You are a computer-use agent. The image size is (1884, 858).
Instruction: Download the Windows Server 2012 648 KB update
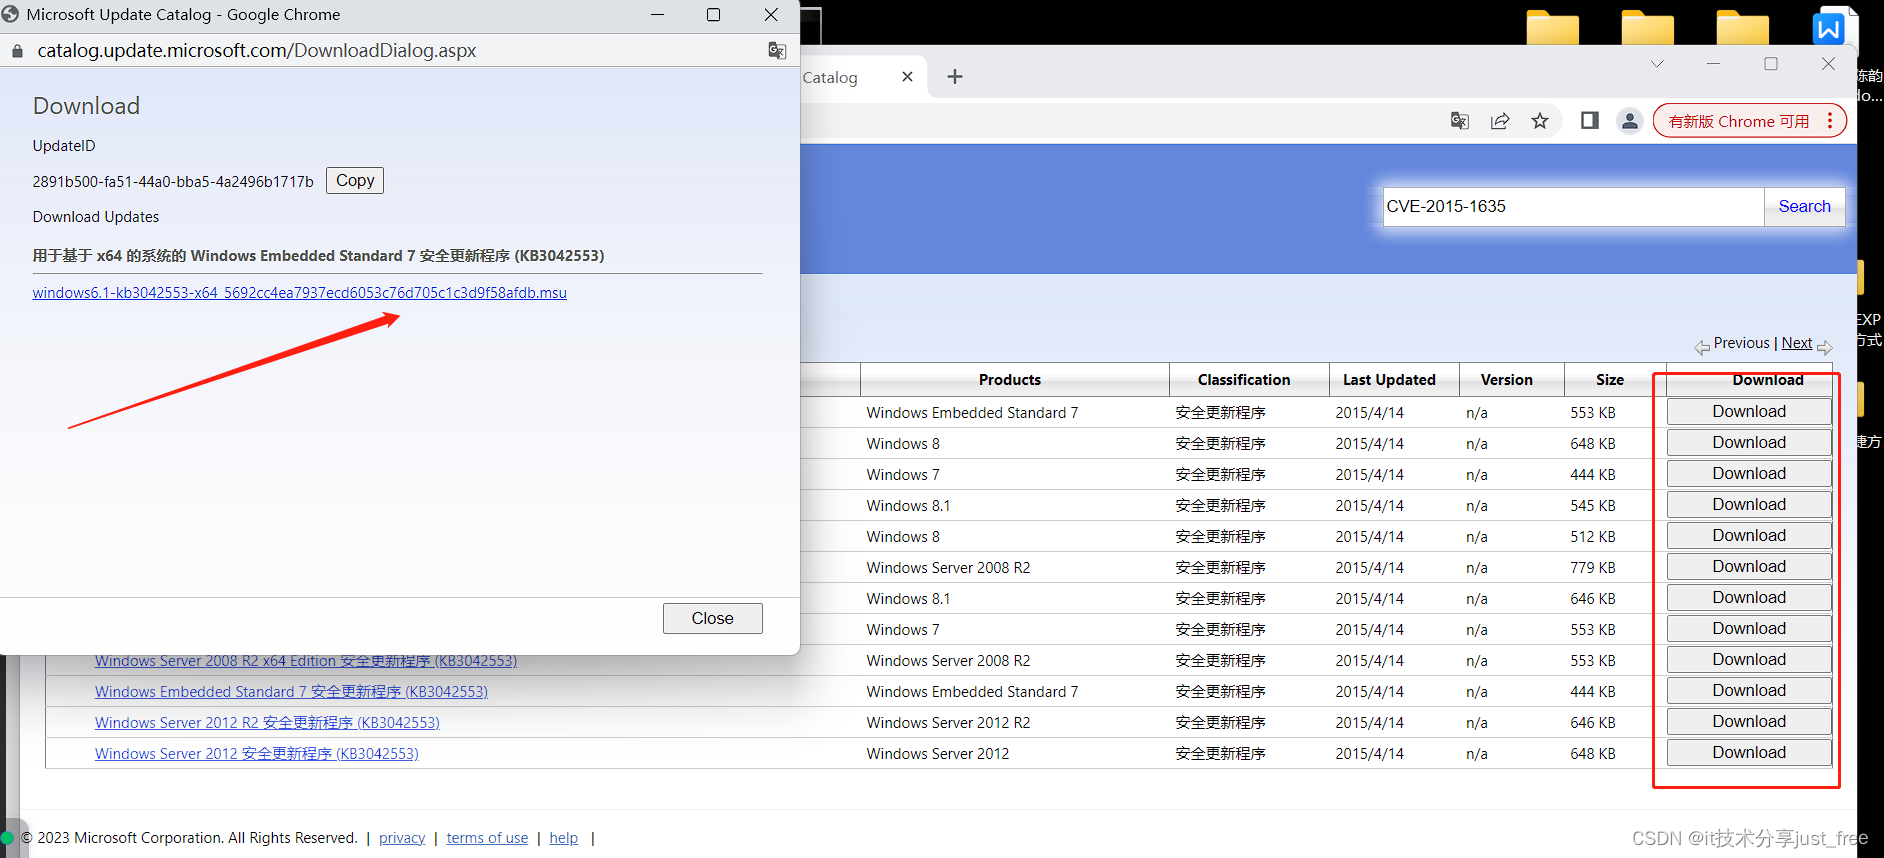[x=1749, y=753]
